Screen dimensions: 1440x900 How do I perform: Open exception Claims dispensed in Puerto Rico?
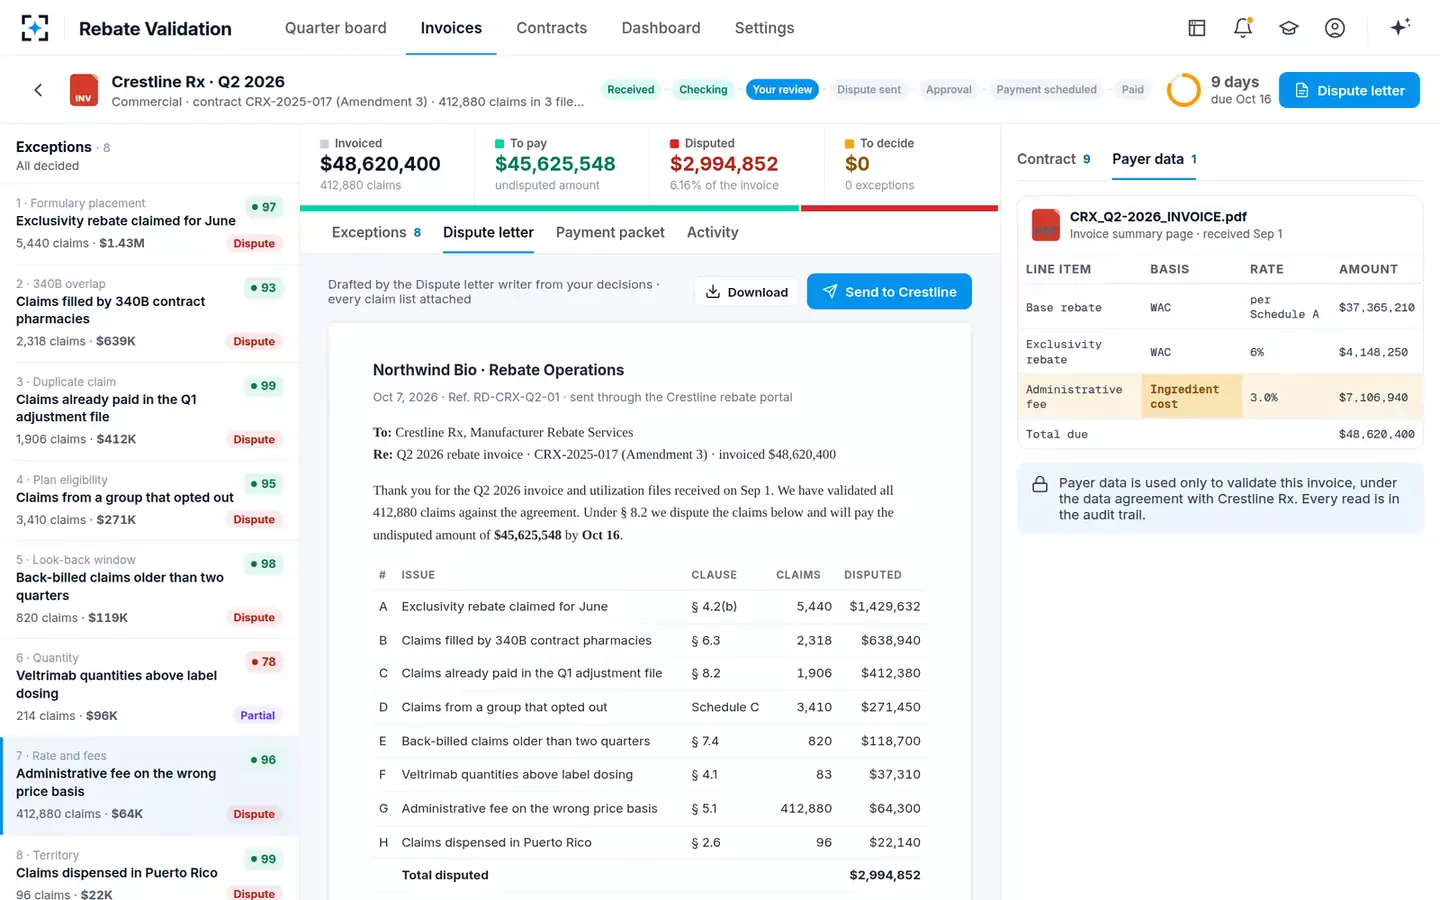(150, 870)
